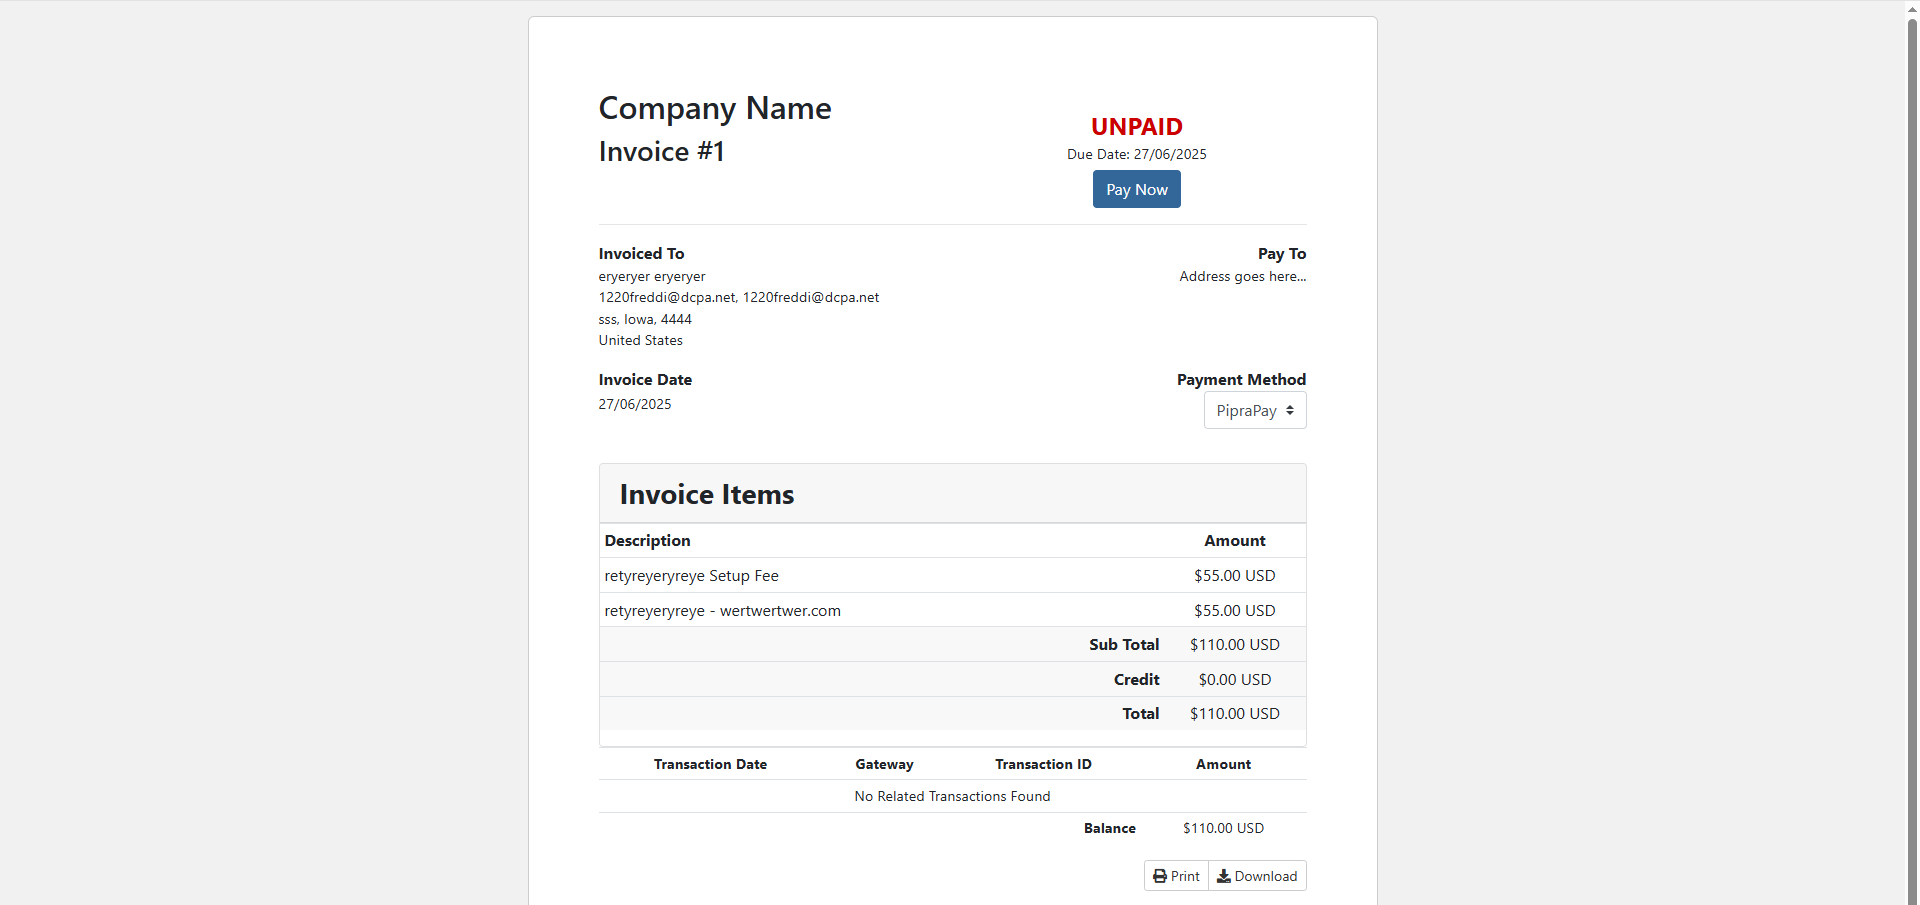
Task: Click the sss, Iowa, 4444 address line
Action: pyautogui.click(x=645, y=319)
